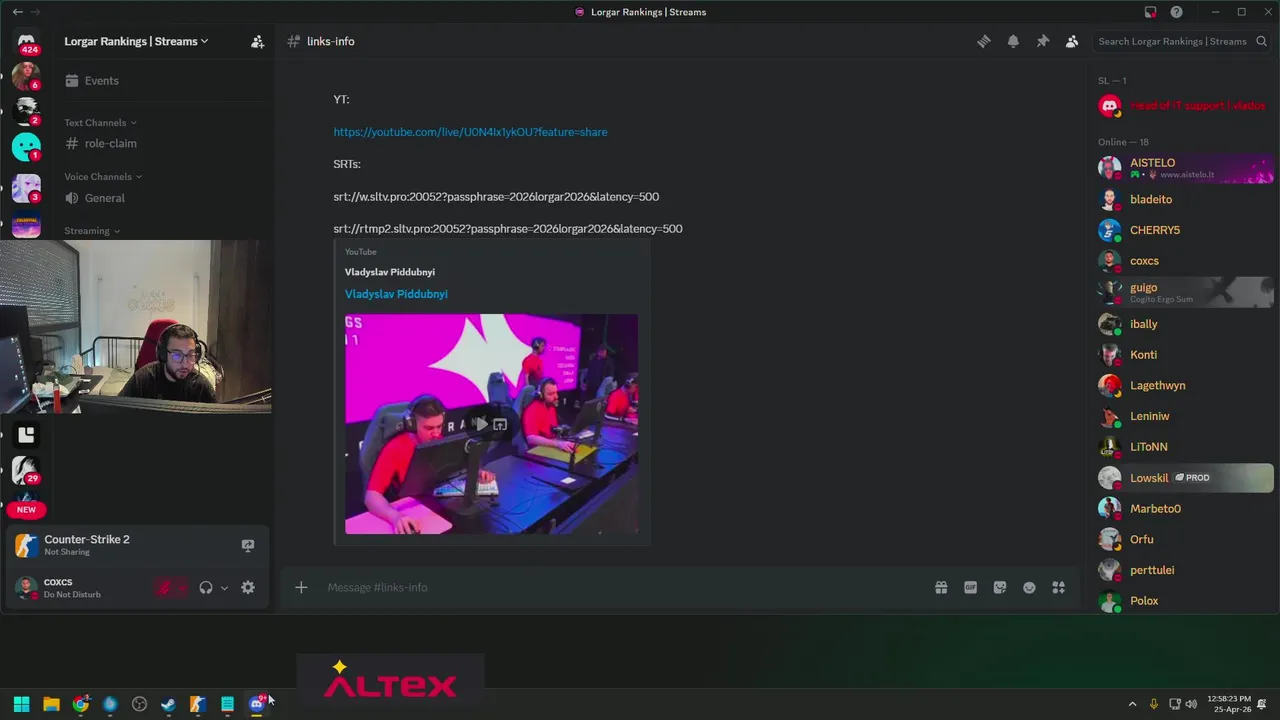Open Google Chrome from the taskbar
The height and width of the screenshot is (720, 1280).
point(80,704)
